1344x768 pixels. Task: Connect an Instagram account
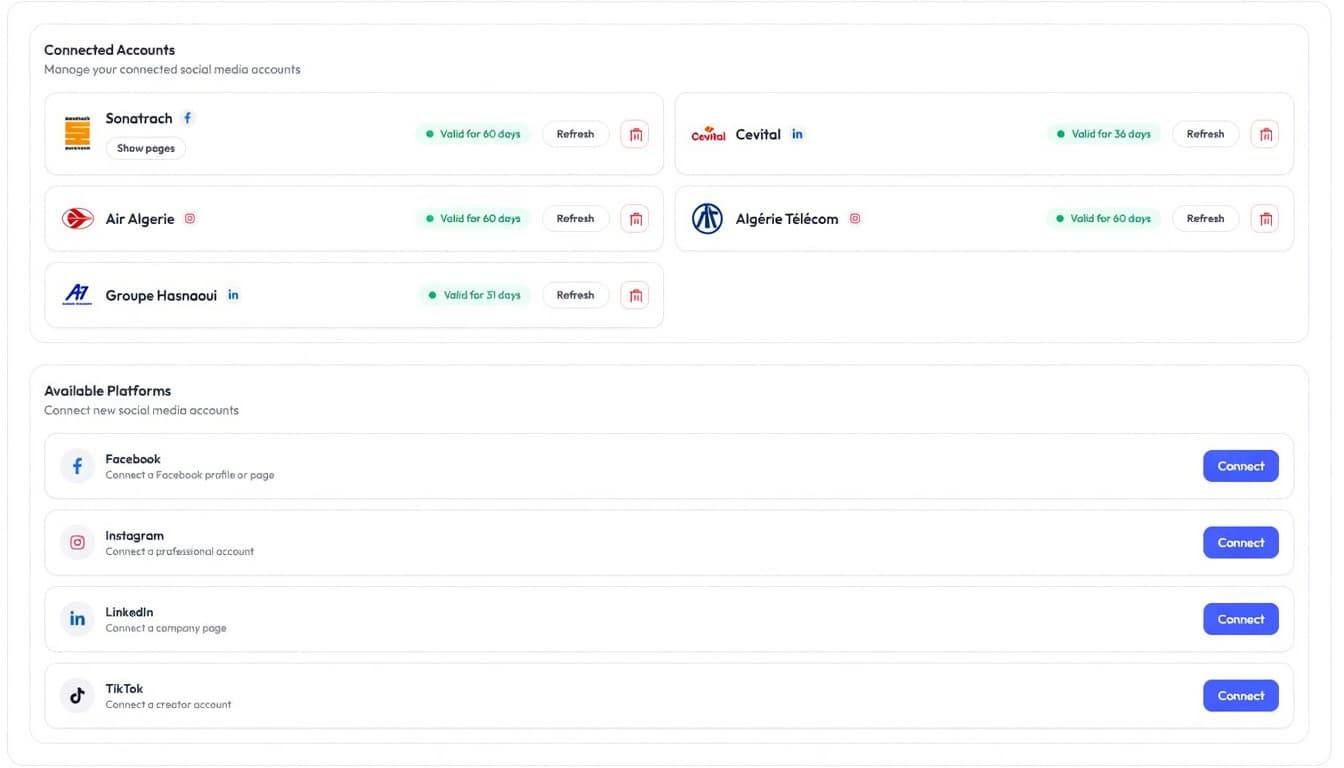pos(1241,543)
